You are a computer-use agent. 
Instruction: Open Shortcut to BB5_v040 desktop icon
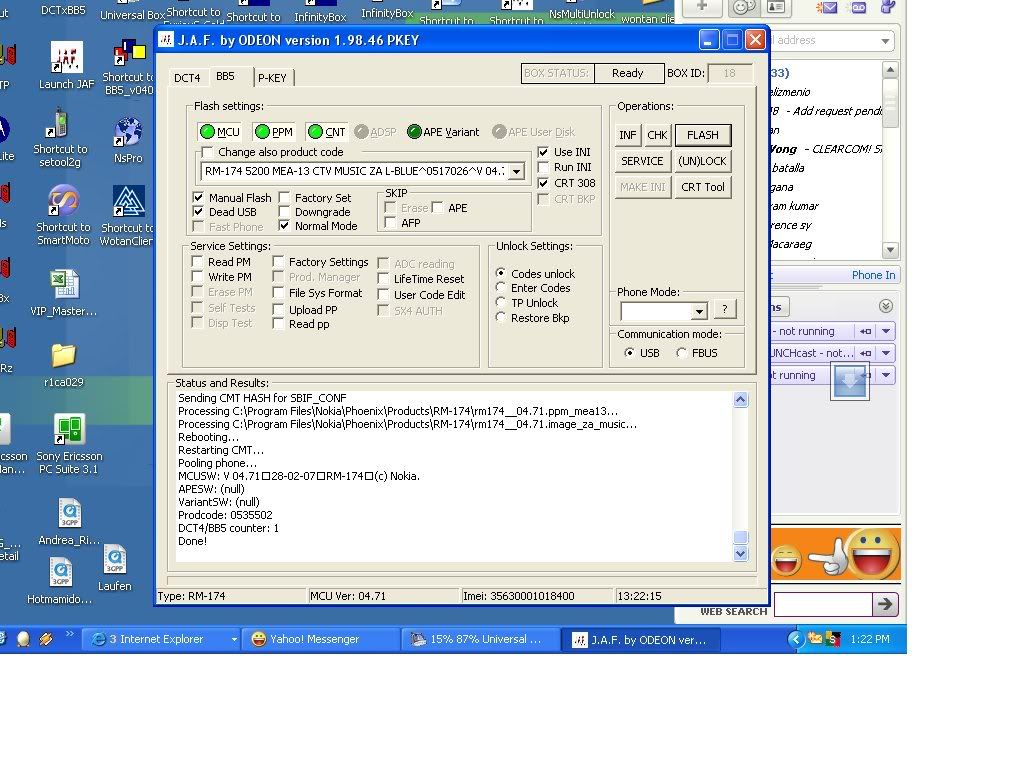point(129,67)
